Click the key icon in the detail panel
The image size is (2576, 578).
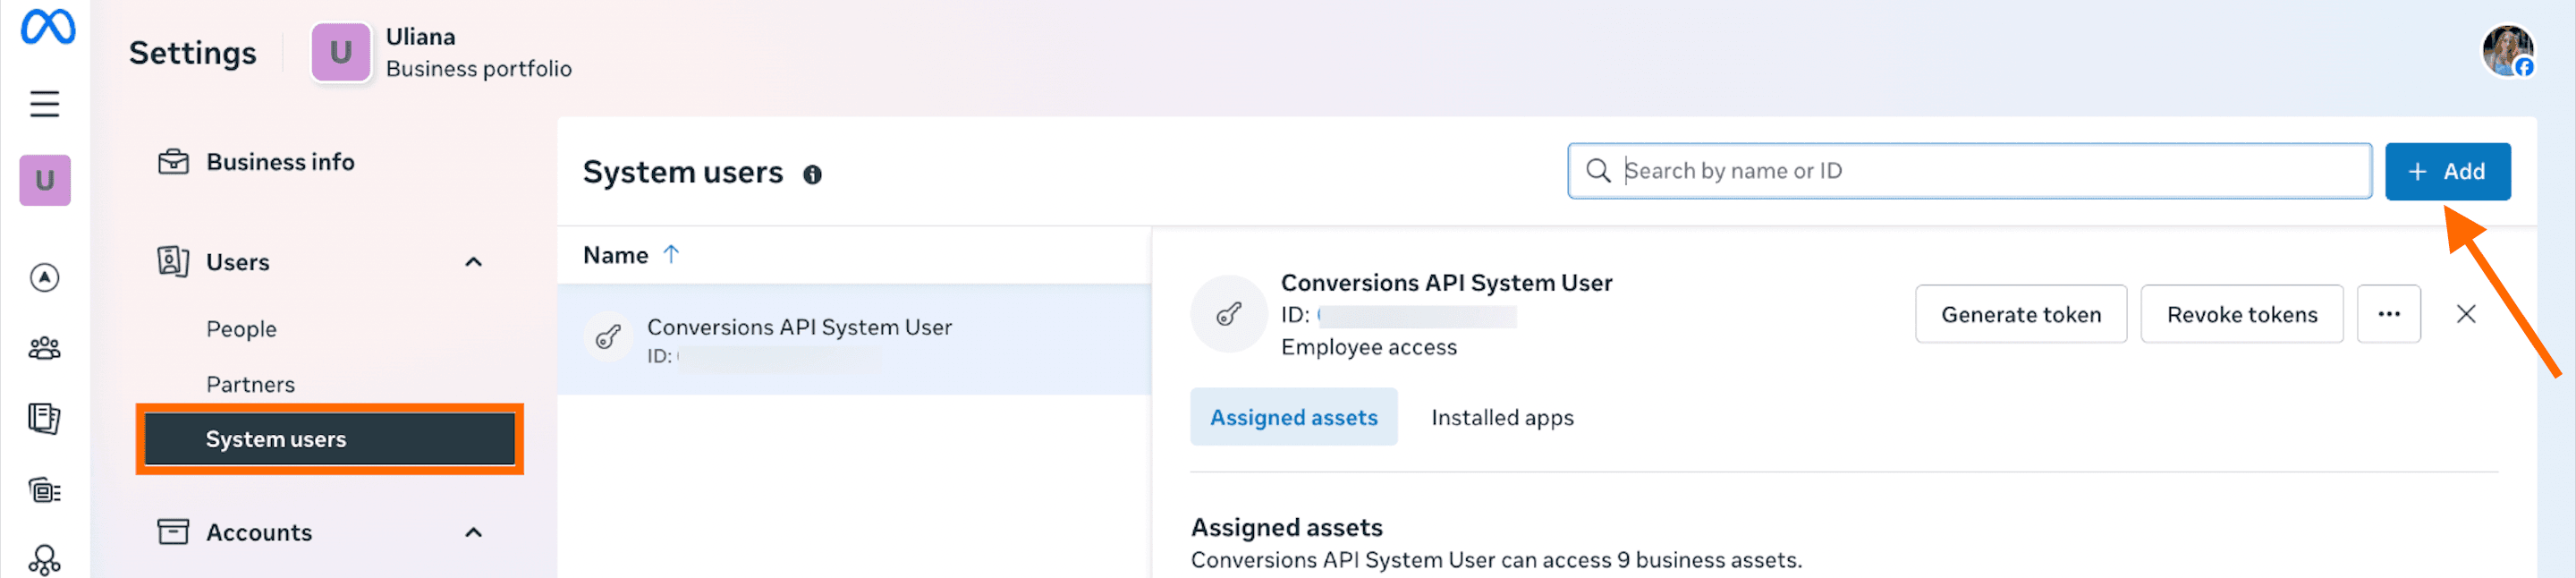pos(1229,314)
